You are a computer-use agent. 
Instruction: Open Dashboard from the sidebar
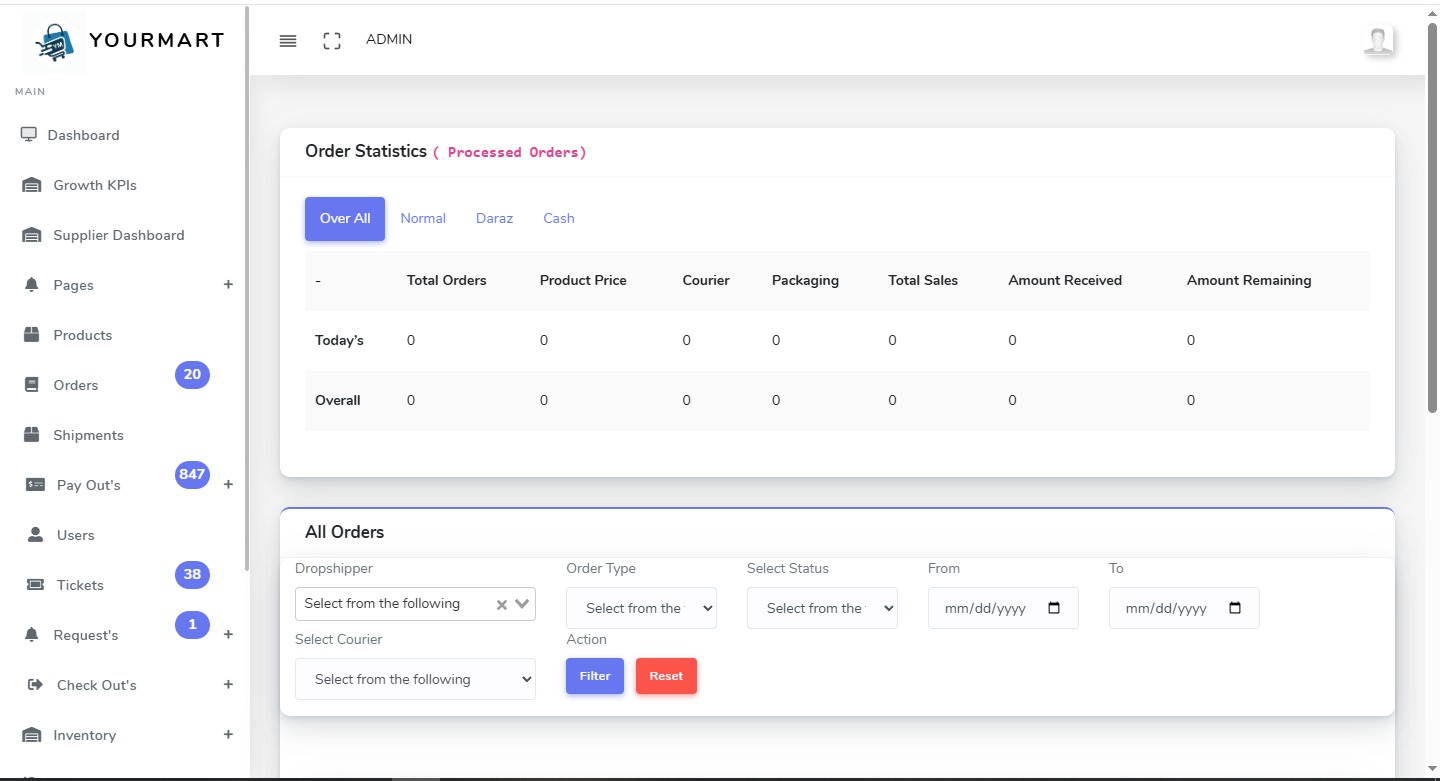(x=83, y=135)
